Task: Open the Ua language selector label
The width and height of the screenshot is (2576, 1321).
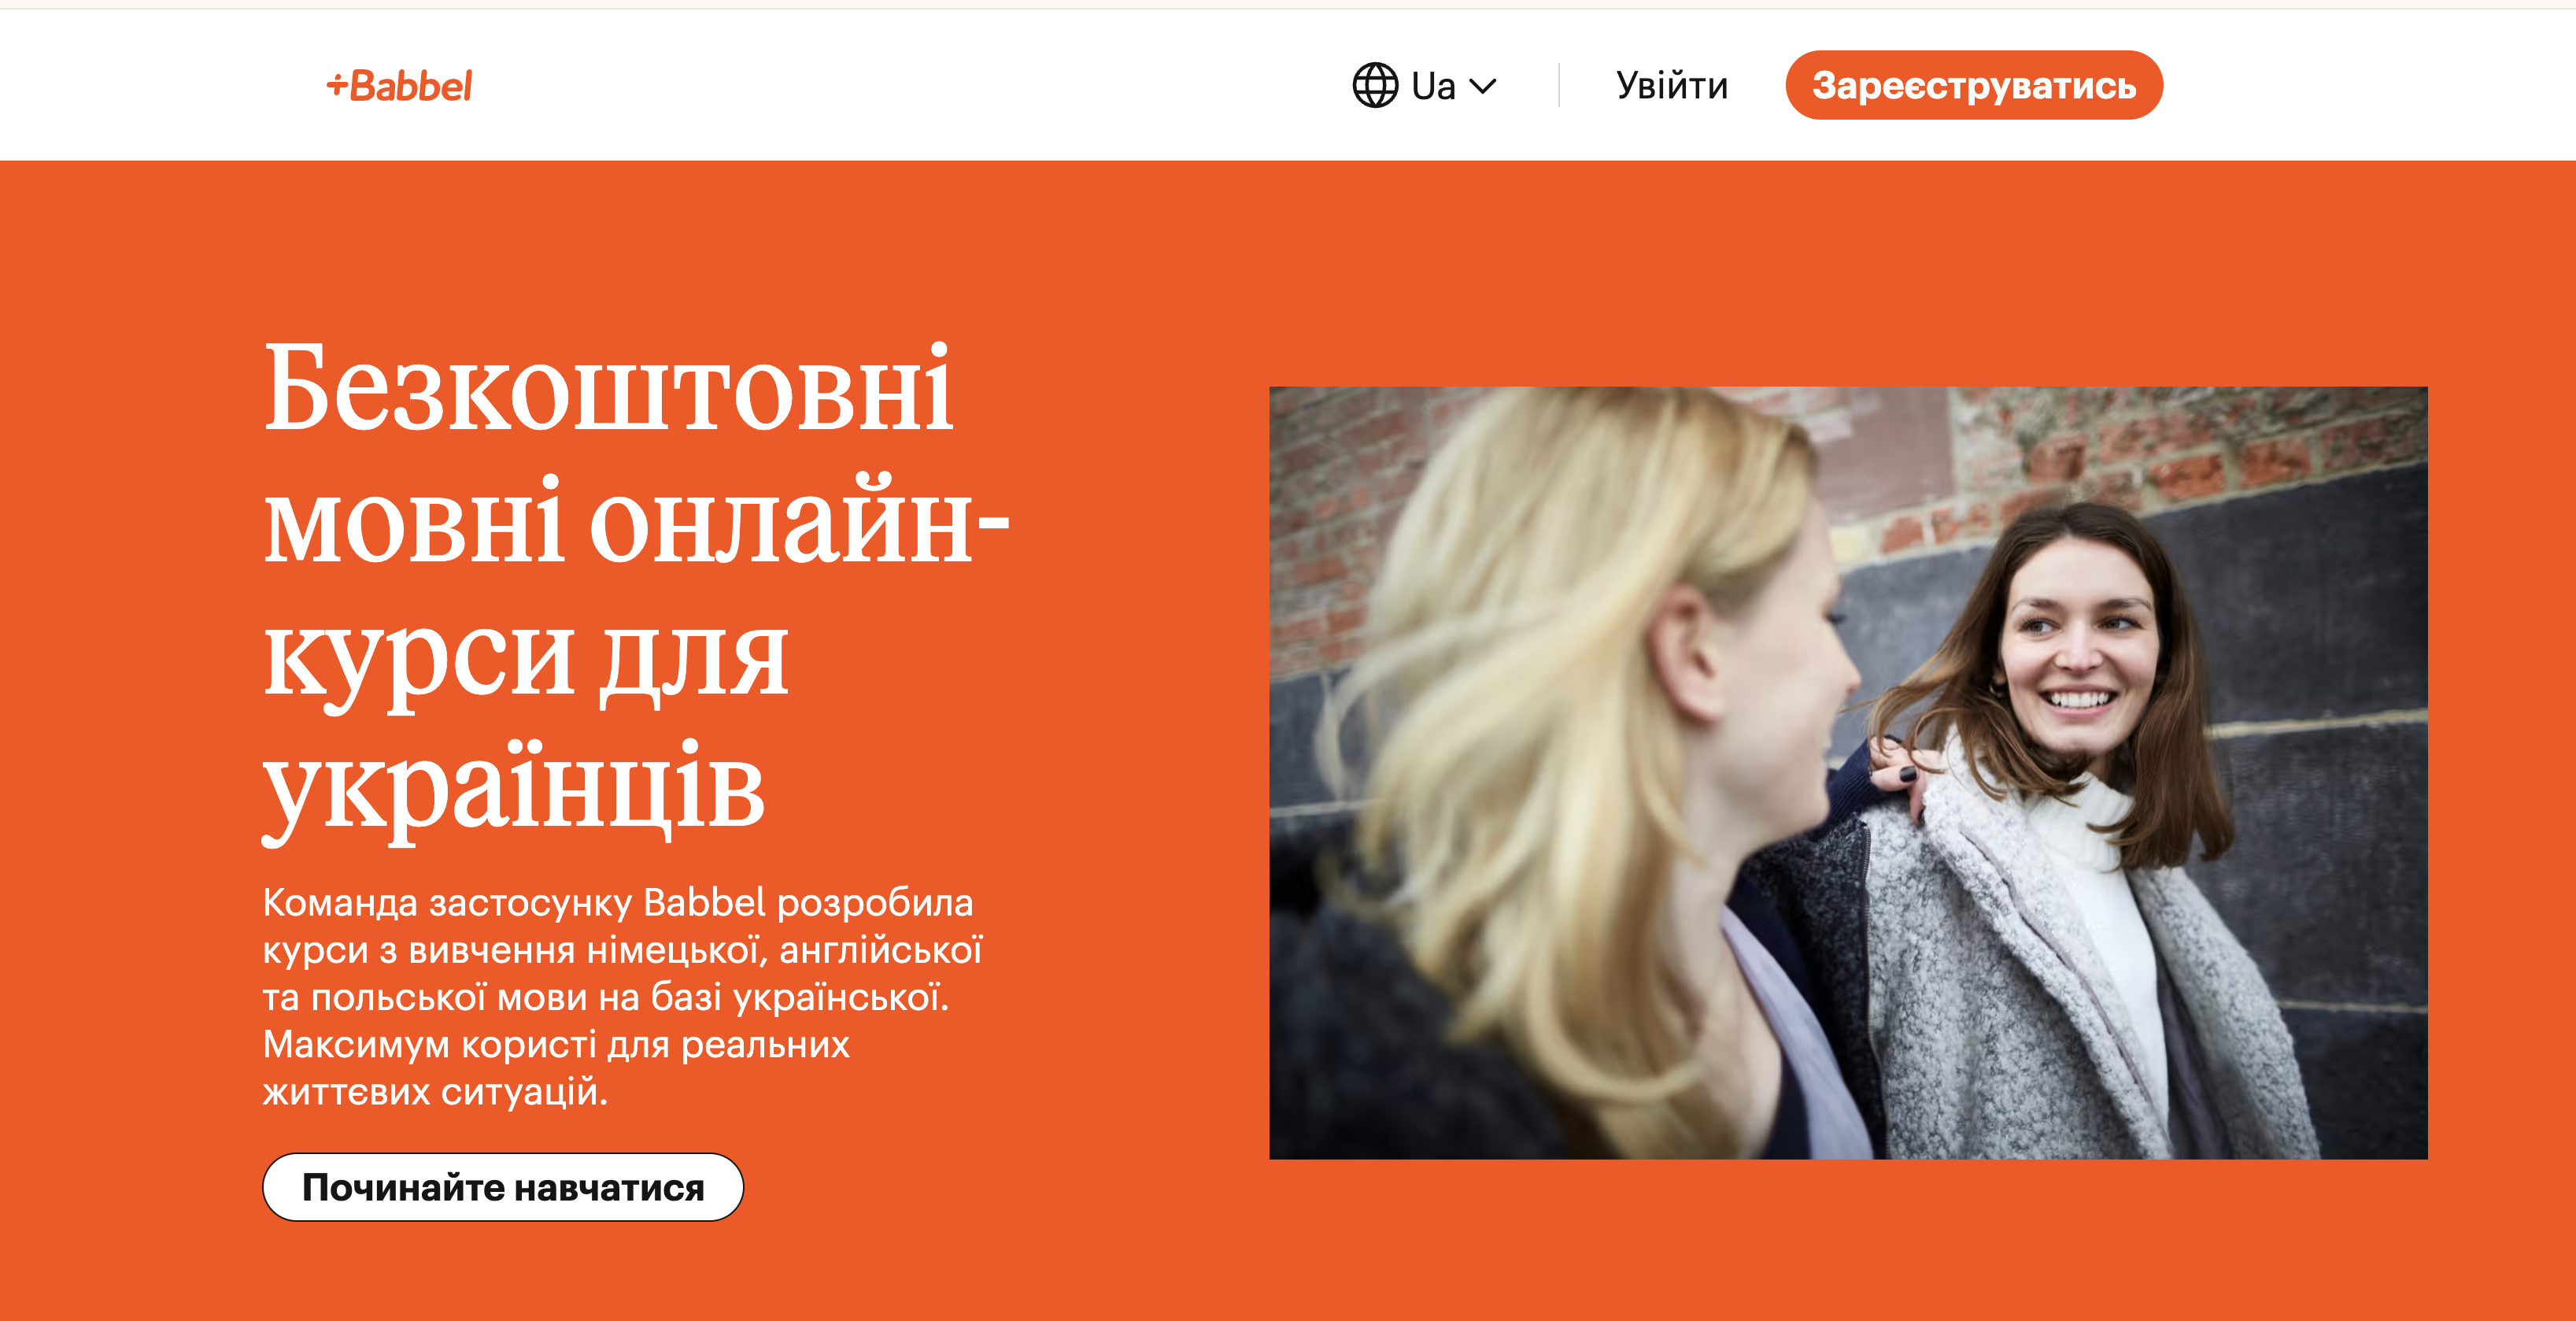Action: click(1433, 86)
